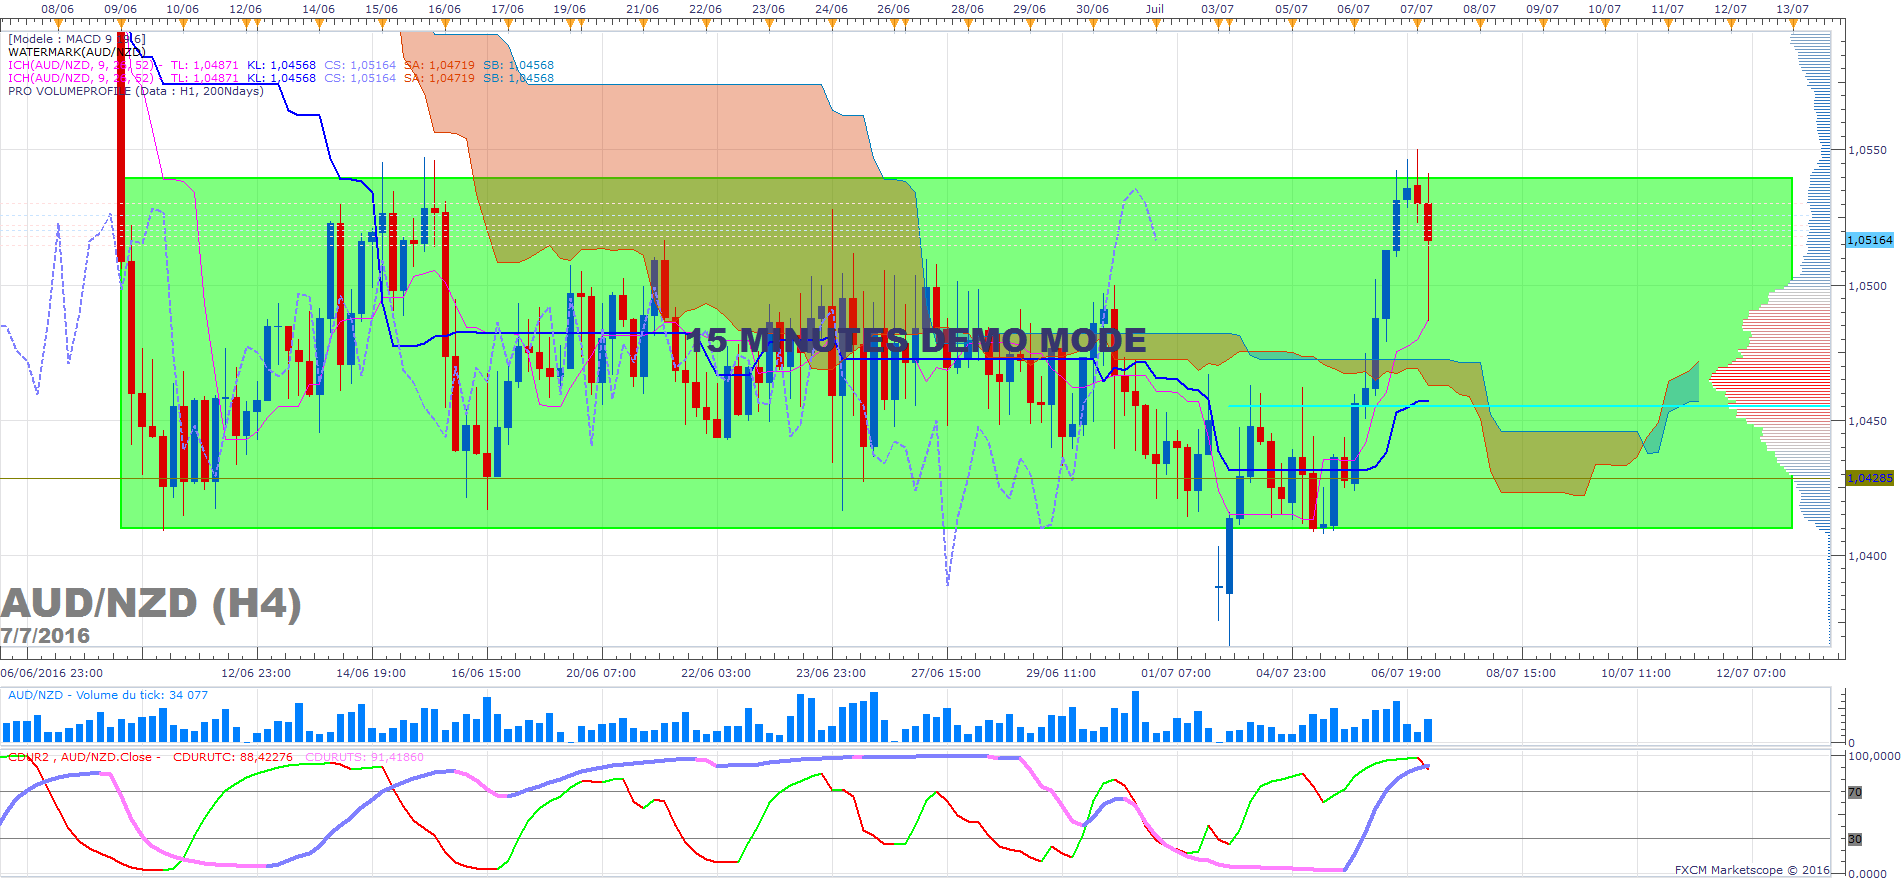Select the 30 level tag on the oscillator
Screen dimensions: 1903x878
(x=1855, y=839)
